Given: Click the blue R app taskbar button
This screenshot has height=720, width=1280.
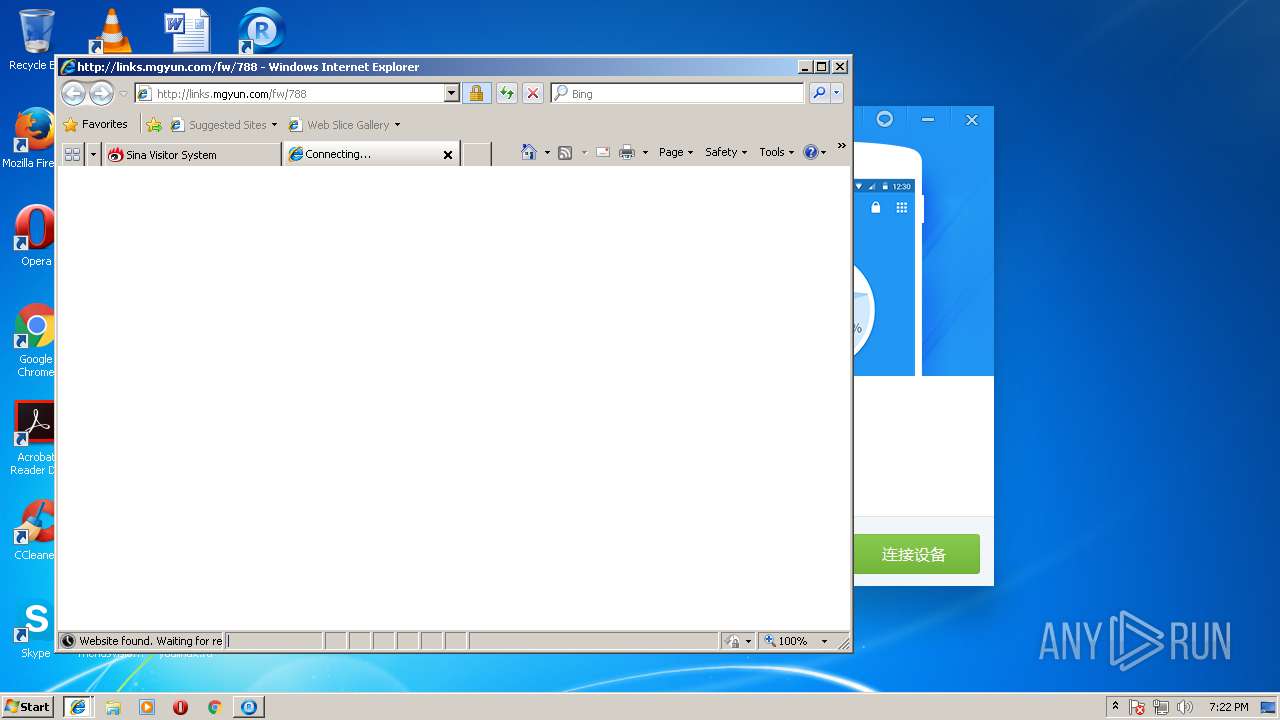Looking at the screenshot, I should point(249,707).
